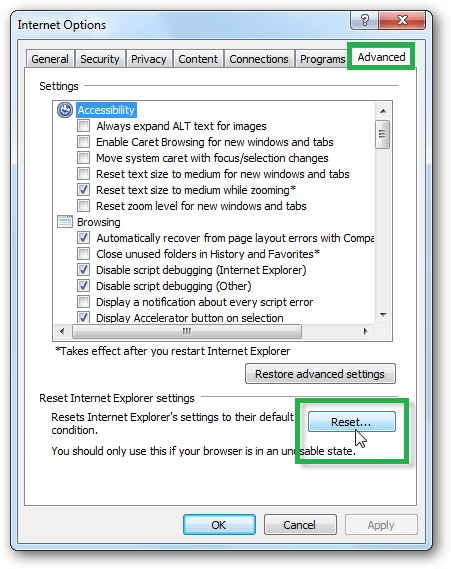Check Display a notification about every script error
This screenshot has width=451, height=569.
[83, 302]
